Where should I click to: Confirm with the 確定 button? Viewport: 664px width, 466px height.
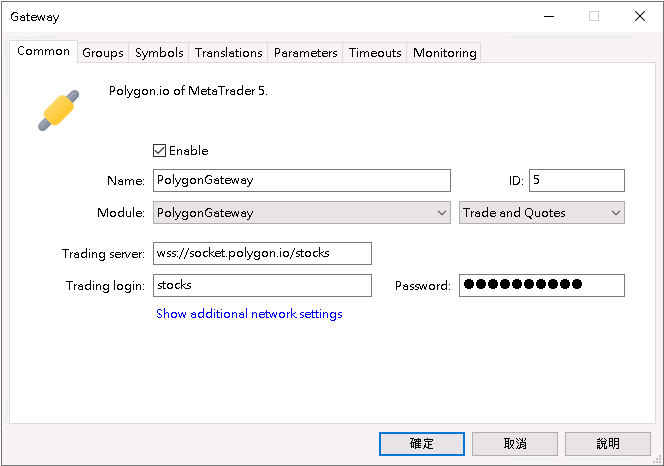pos(422,444)
